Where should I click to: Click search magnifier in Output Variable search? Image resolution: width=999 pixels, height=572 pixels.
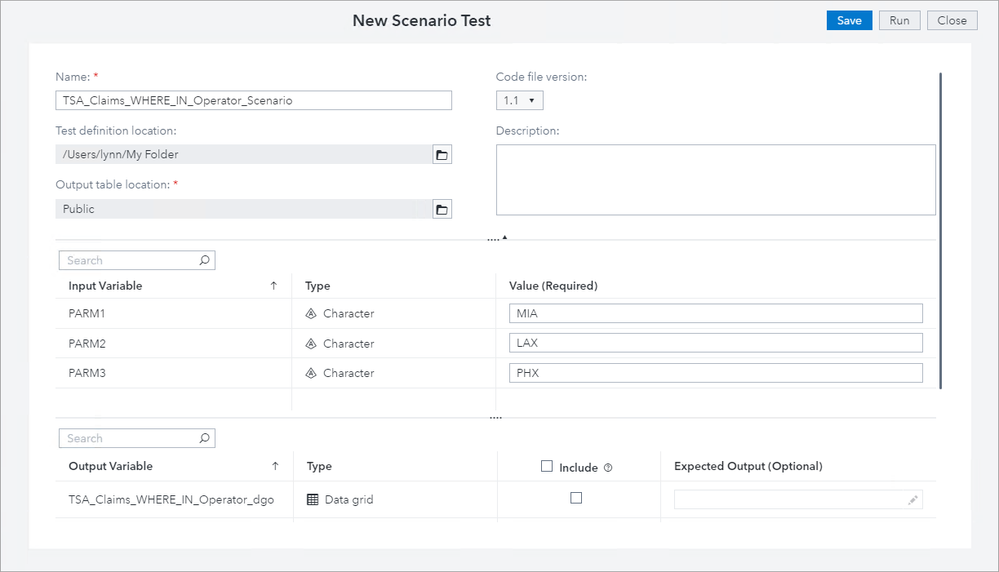click(x=204, y=438)
